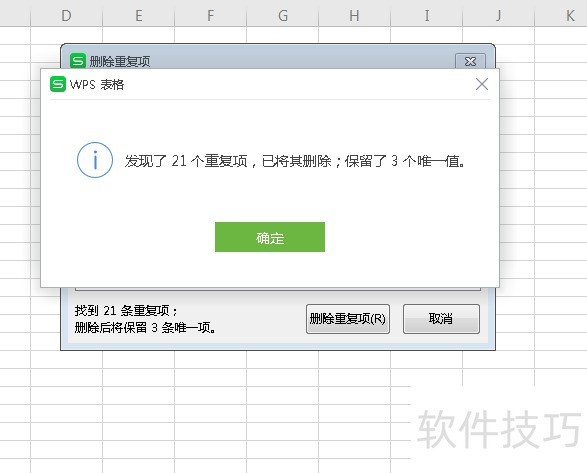587x473 pixels.
Task: Select column K header
Action: [561, 16]
